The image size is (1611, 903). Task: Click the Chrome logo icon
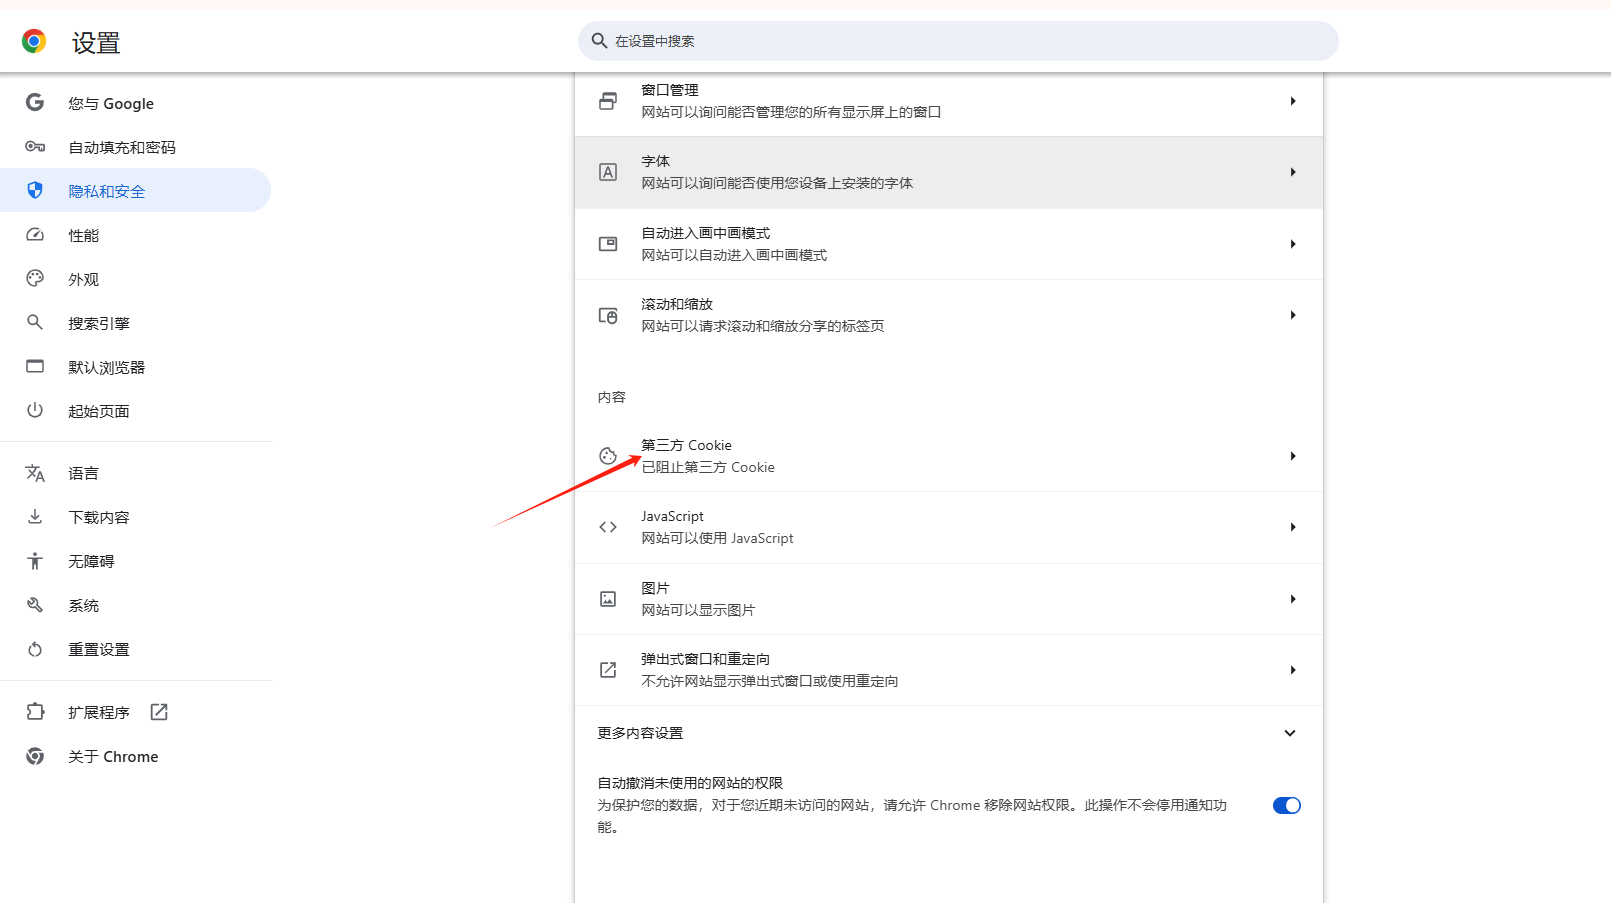pyautogui.click(x=34, y=41)
